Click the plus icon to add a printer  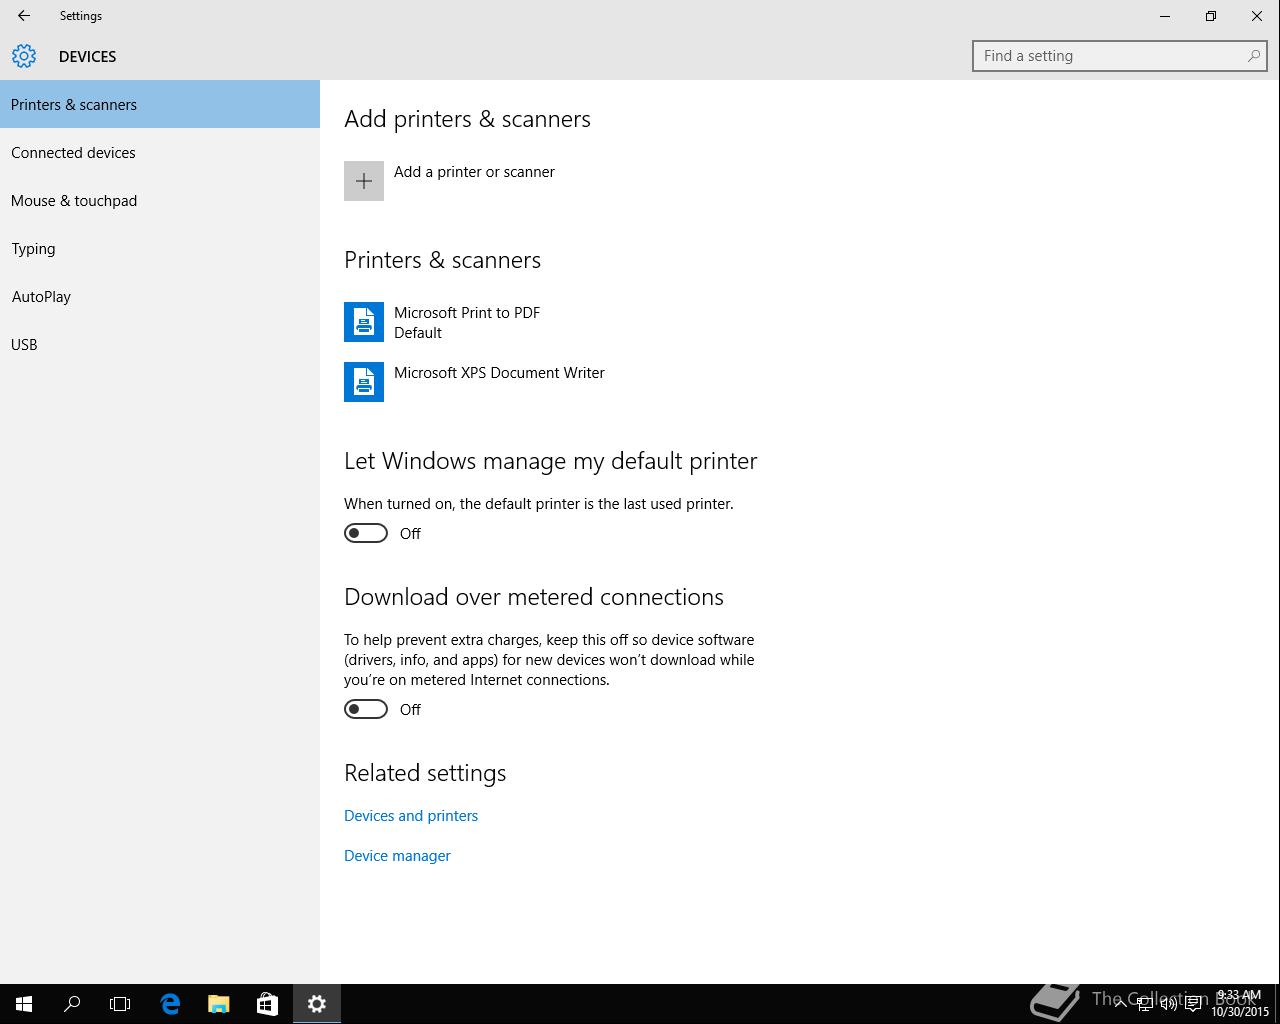(x=364, y=181)
